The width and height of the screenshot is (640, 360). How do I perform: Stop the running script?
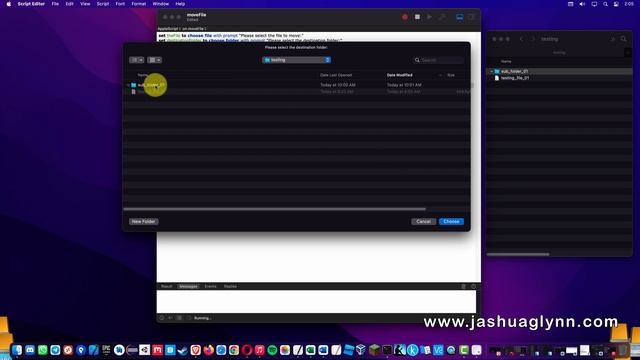click(417, 17)
